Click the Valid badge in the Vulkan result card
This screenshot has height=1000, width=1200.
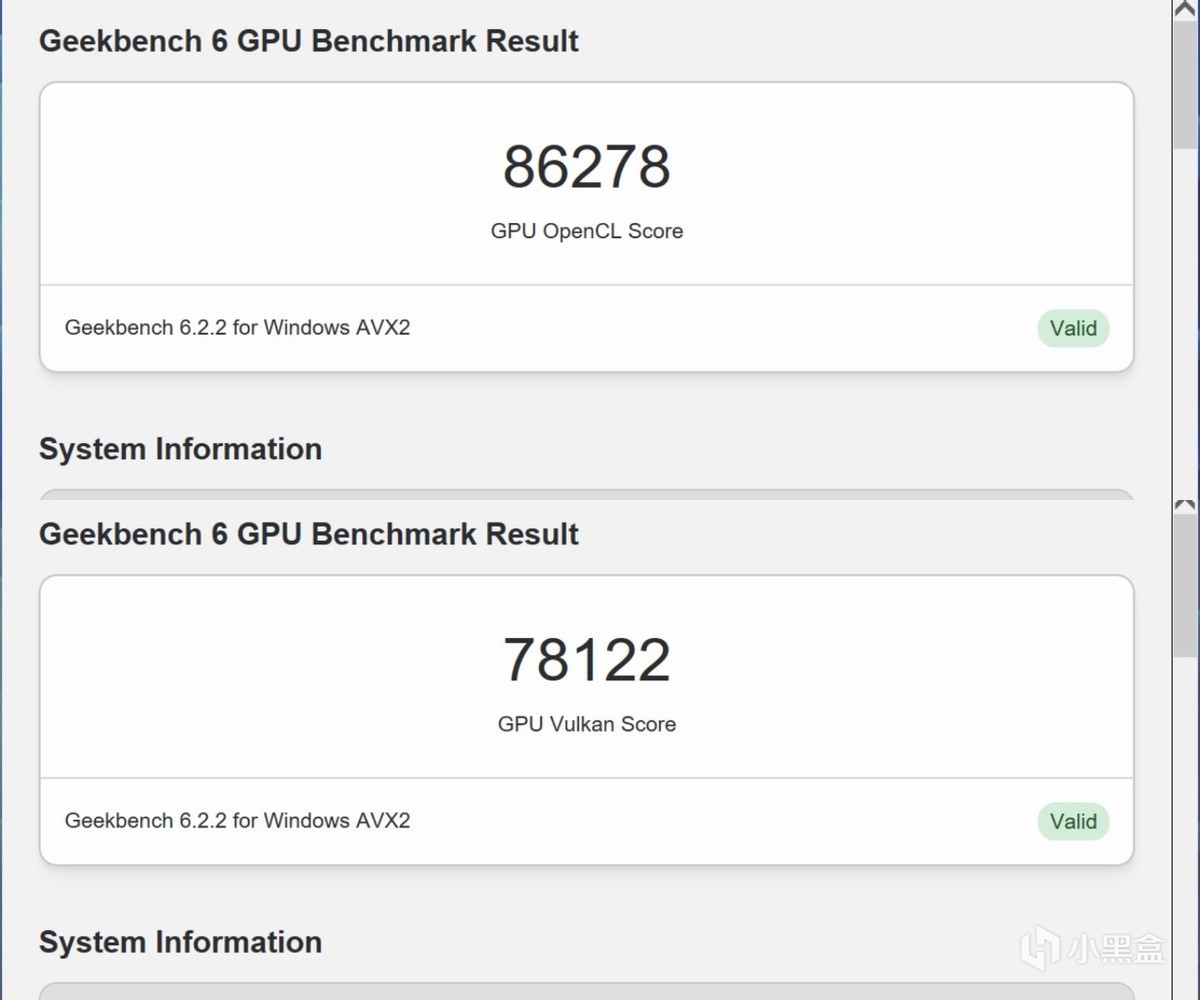point(1073,822)
